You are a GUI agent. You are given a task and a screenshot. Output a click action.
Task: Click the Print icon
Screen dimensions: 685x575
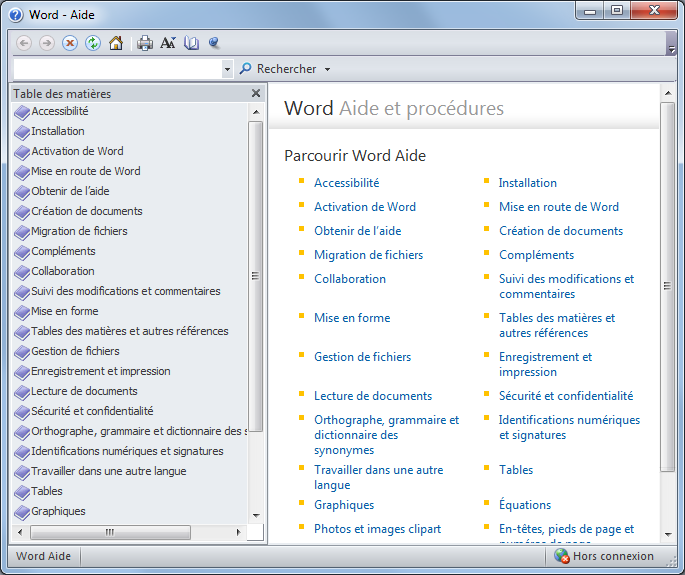(x=145, y=43)
